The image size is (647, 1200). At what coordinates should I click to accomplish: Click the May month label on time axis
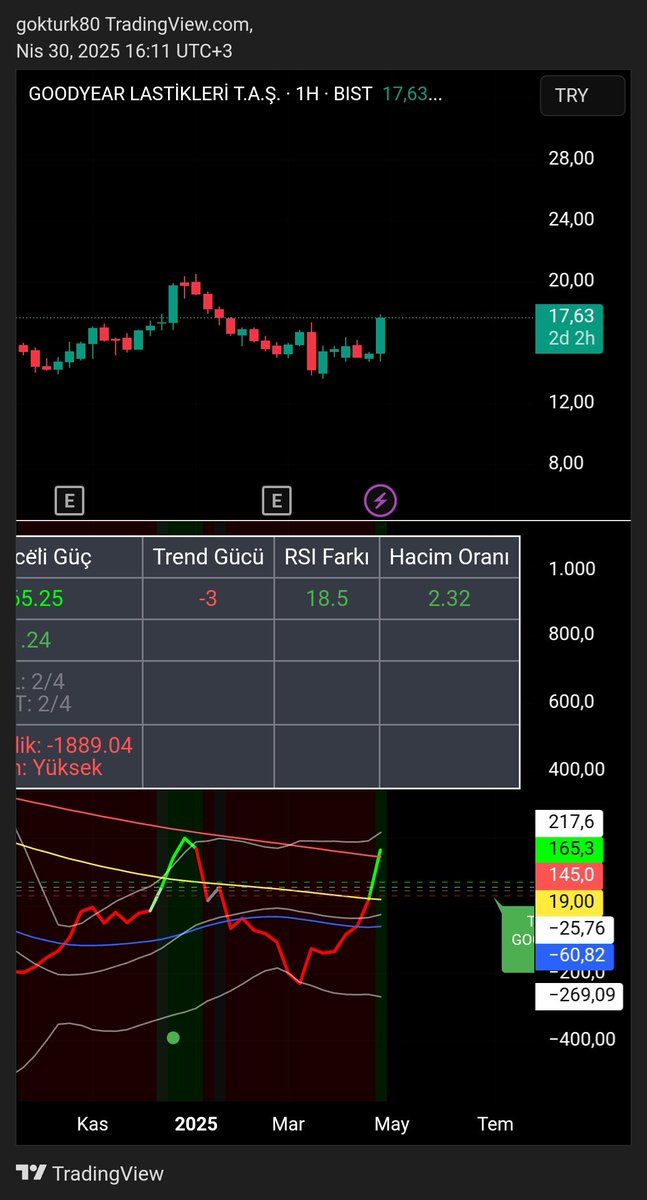click(392, 1124)
